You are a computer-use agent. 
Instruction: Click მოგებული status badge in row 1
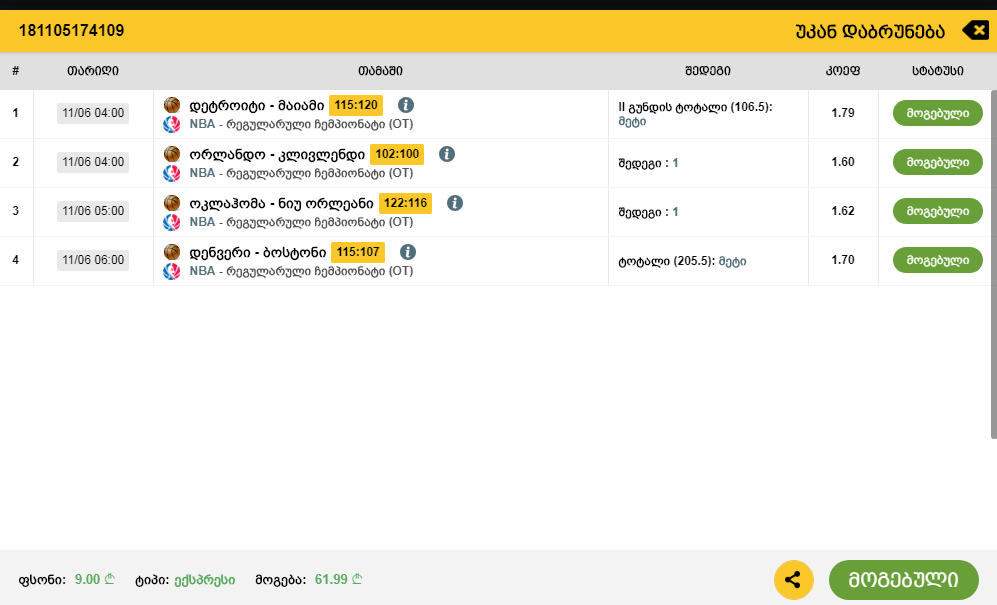tap(938, 113)
